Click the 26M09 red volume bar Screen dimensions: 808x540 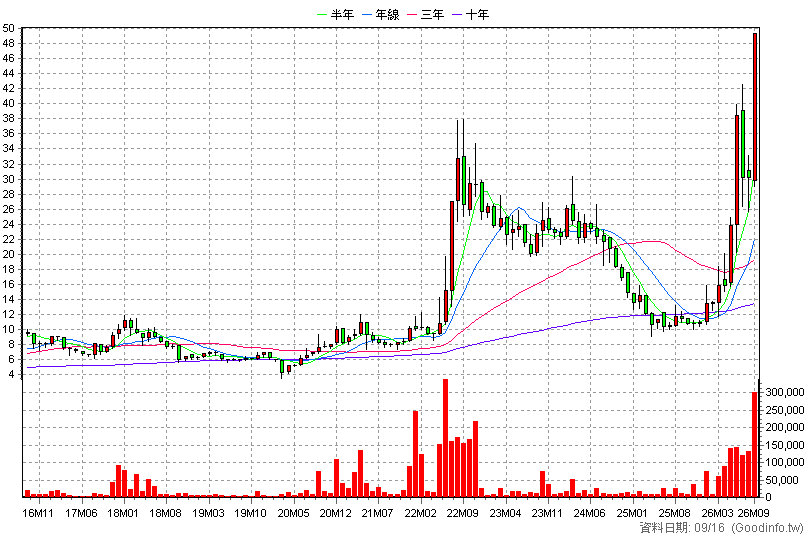click(755, 444)
